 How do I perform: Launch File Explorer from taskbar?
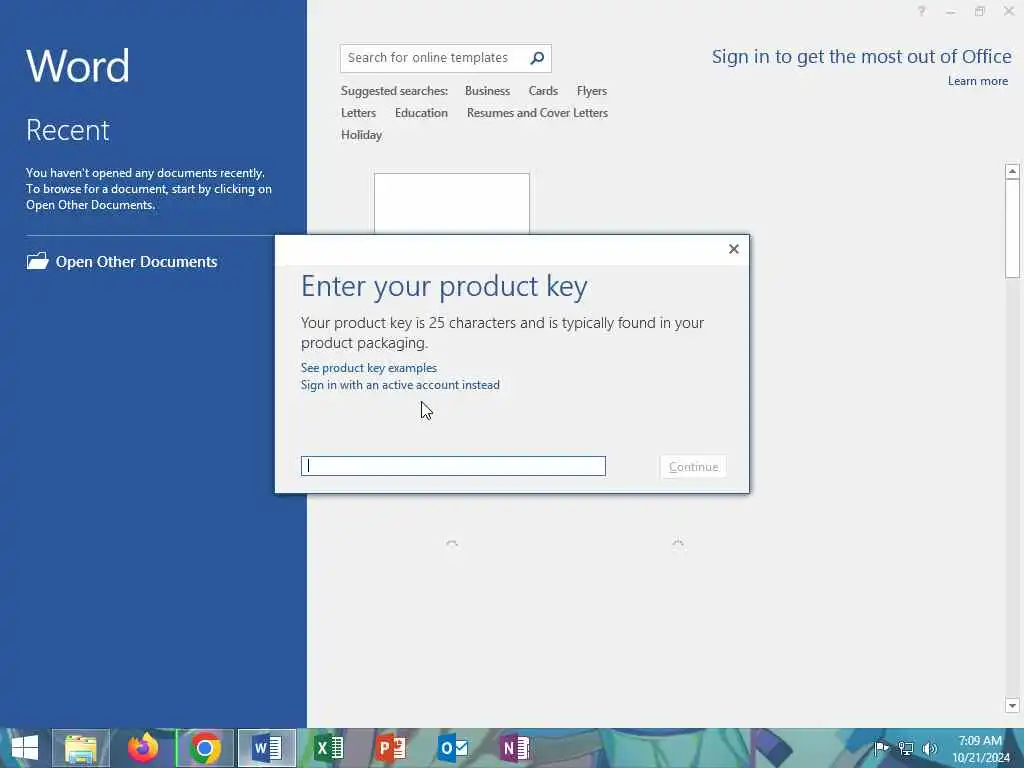[x=81, y=748]
